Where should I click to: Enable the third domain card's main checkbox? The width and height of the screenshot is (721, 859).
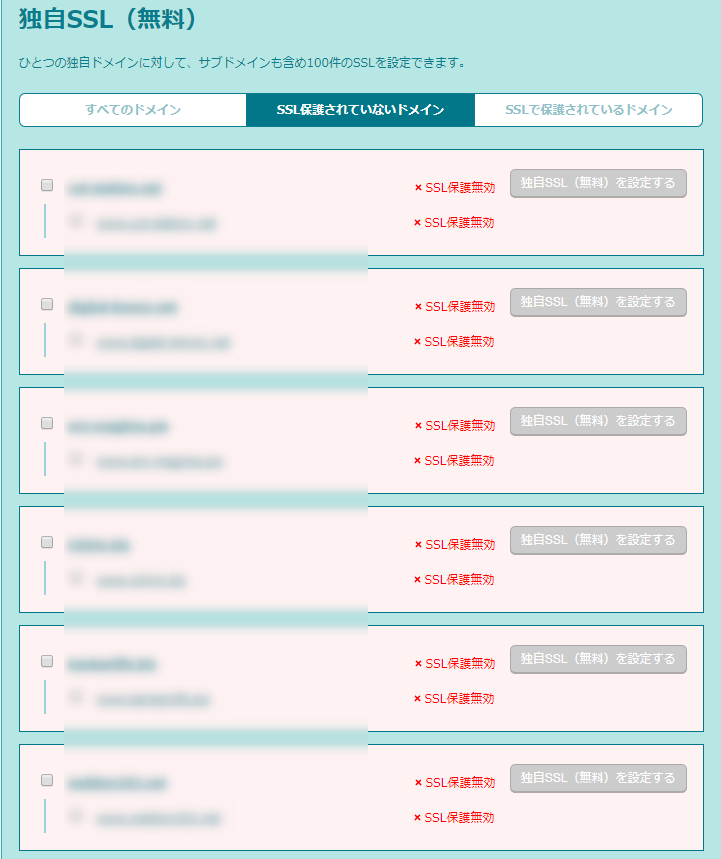tap(47, 423)
